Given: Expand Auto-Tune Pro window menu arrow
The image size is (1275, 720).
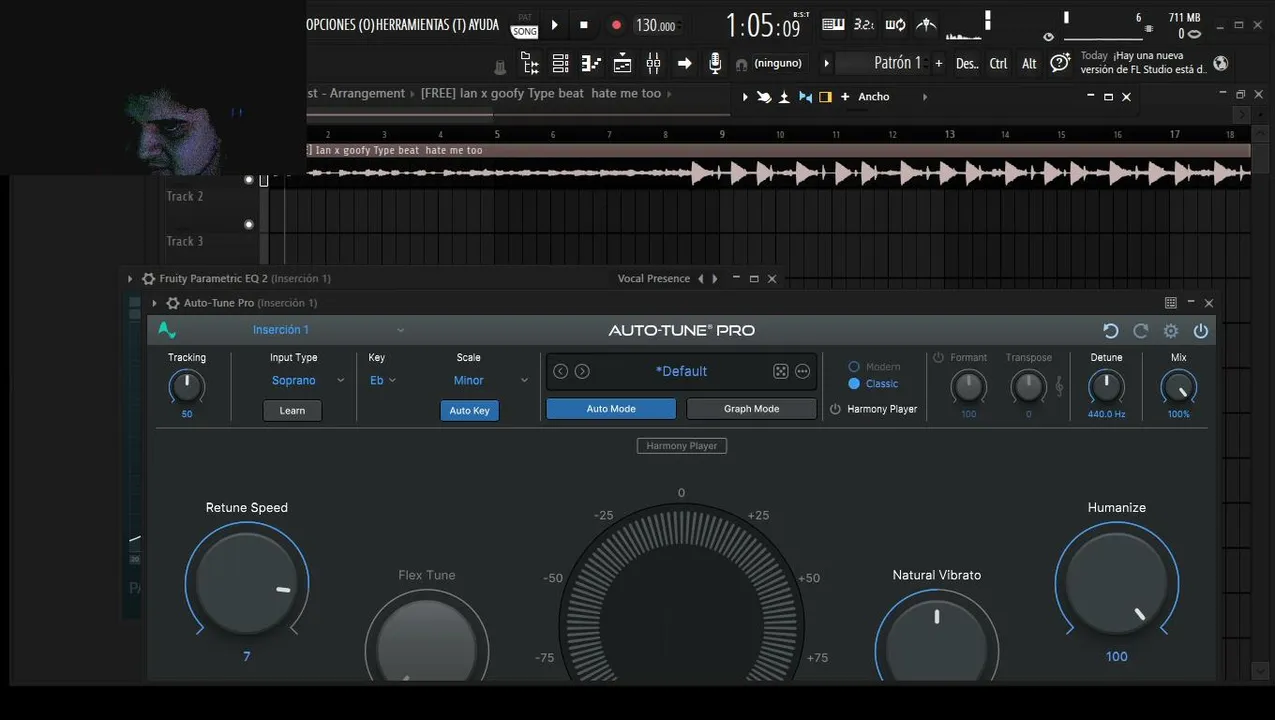Looking at the screenshot, I should pos(154,303).
